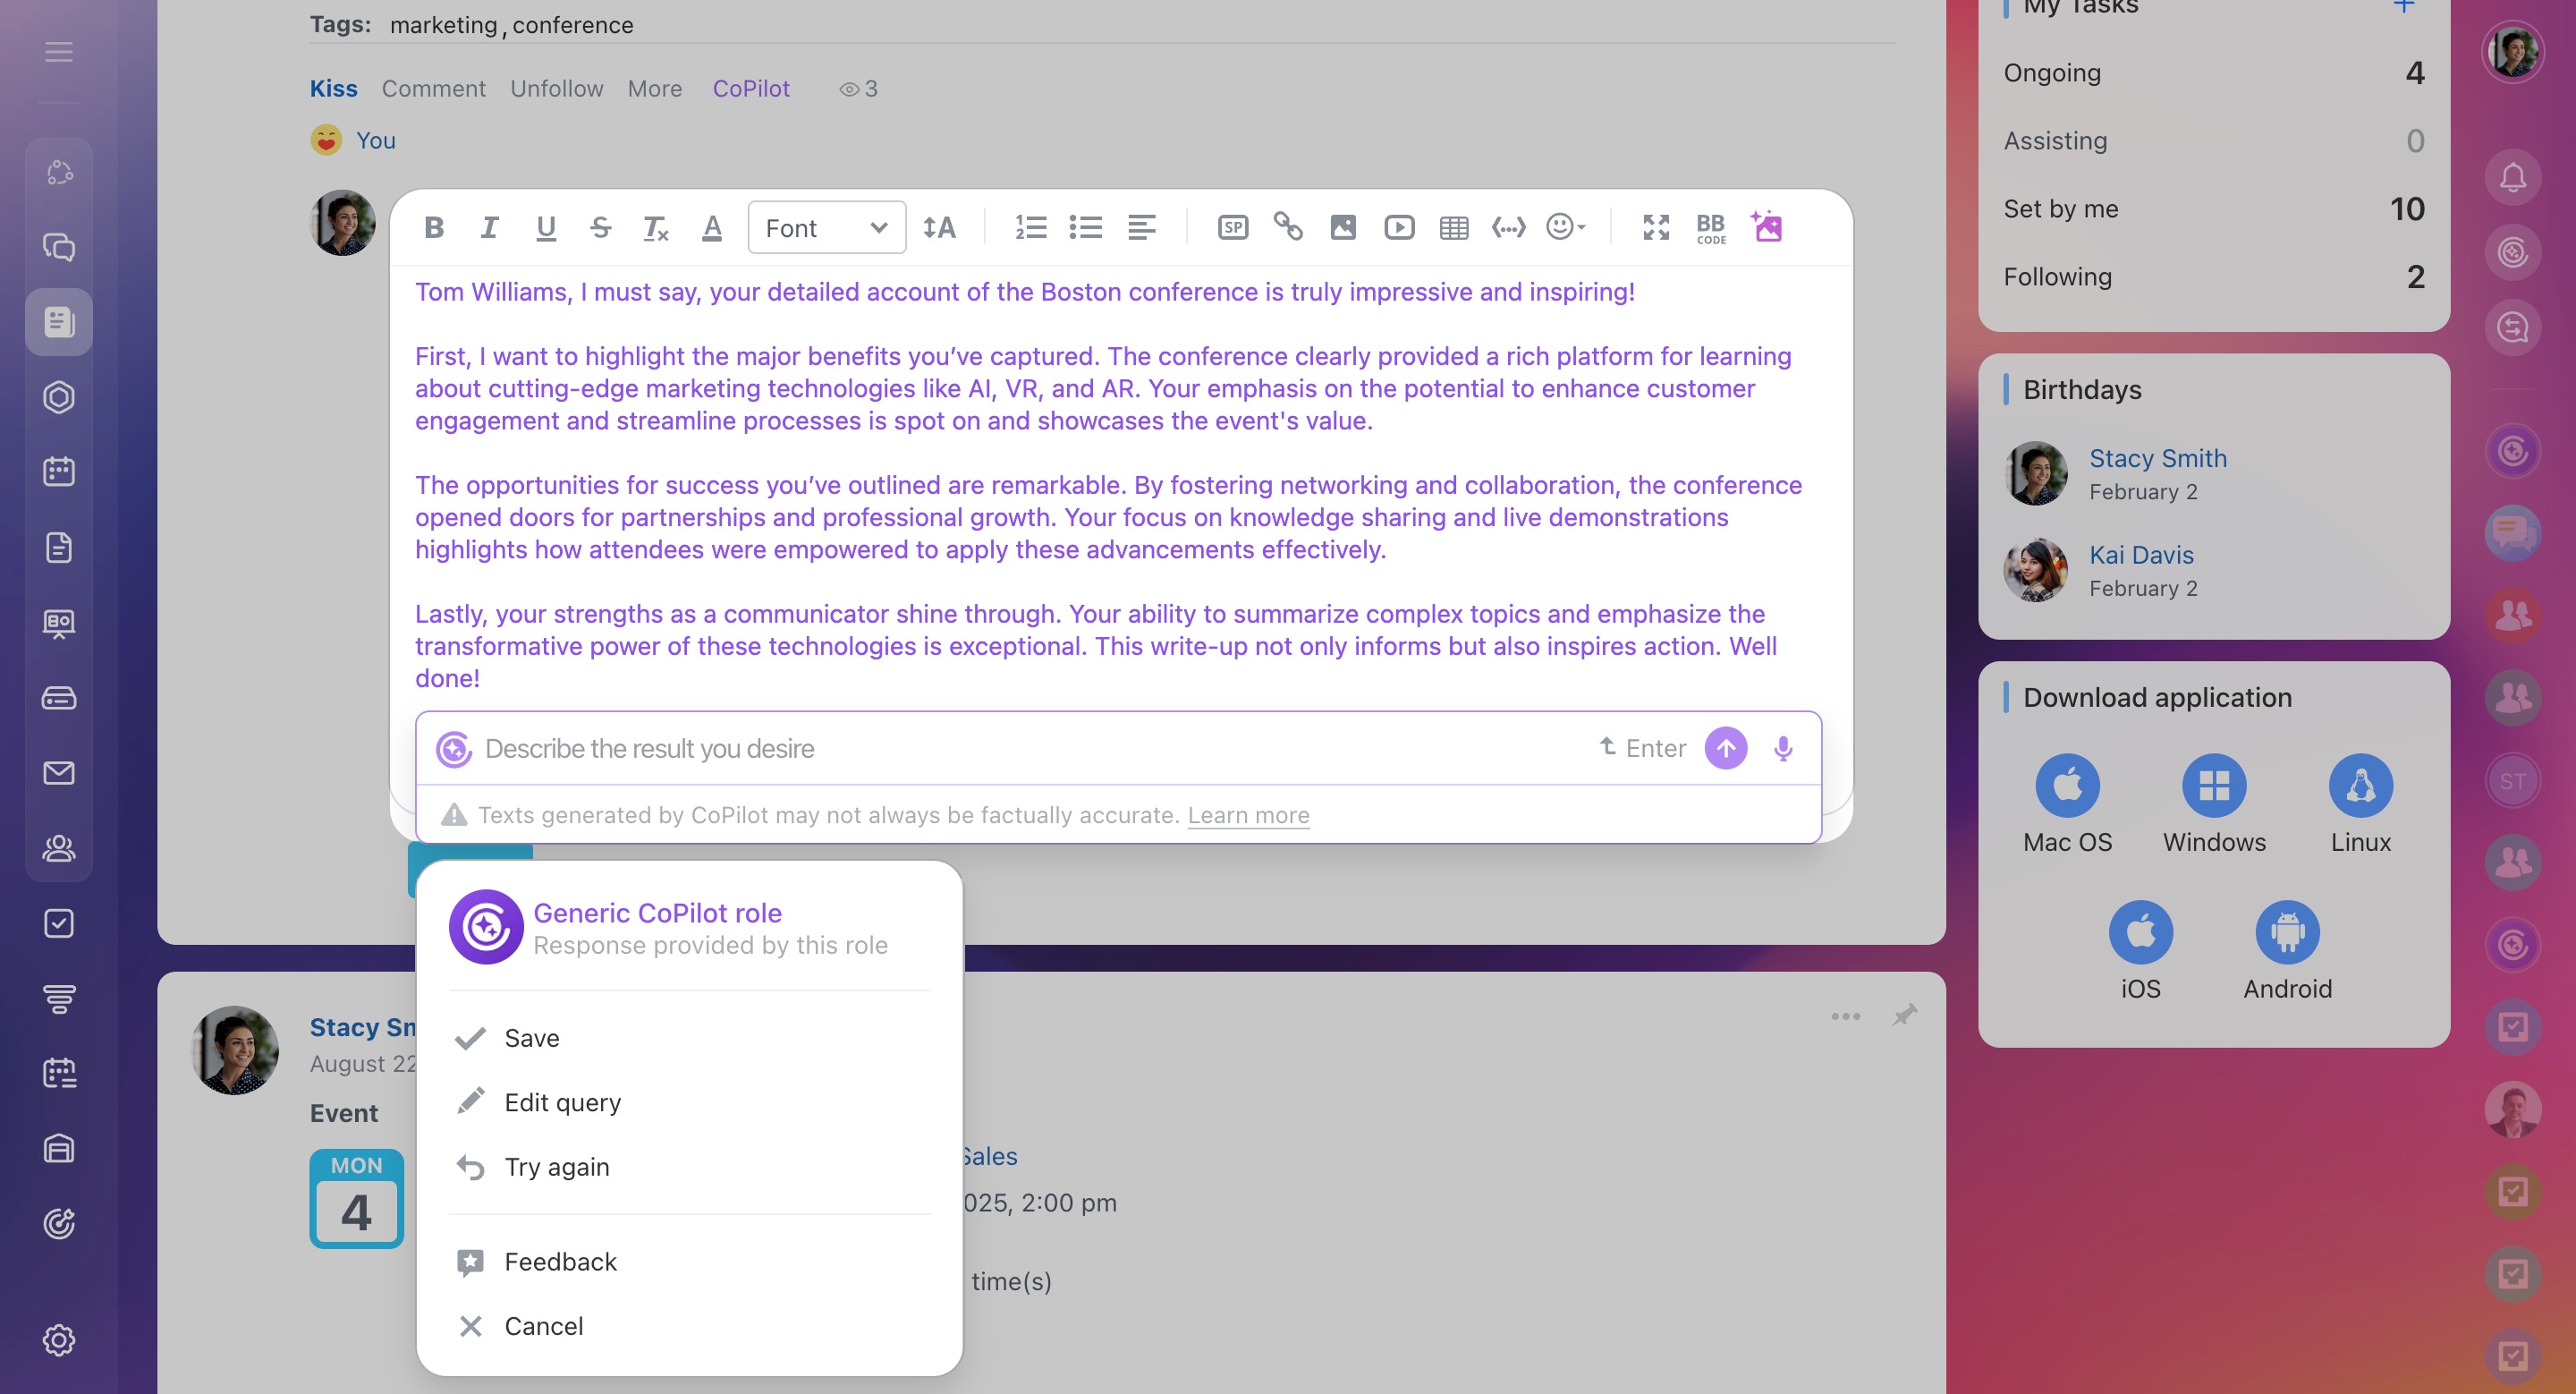Image resolution: width=2576 pixels, height=1394 pixels.
Task: Select Save in CoPilot menu
Action: click(x=531, y=1038)
